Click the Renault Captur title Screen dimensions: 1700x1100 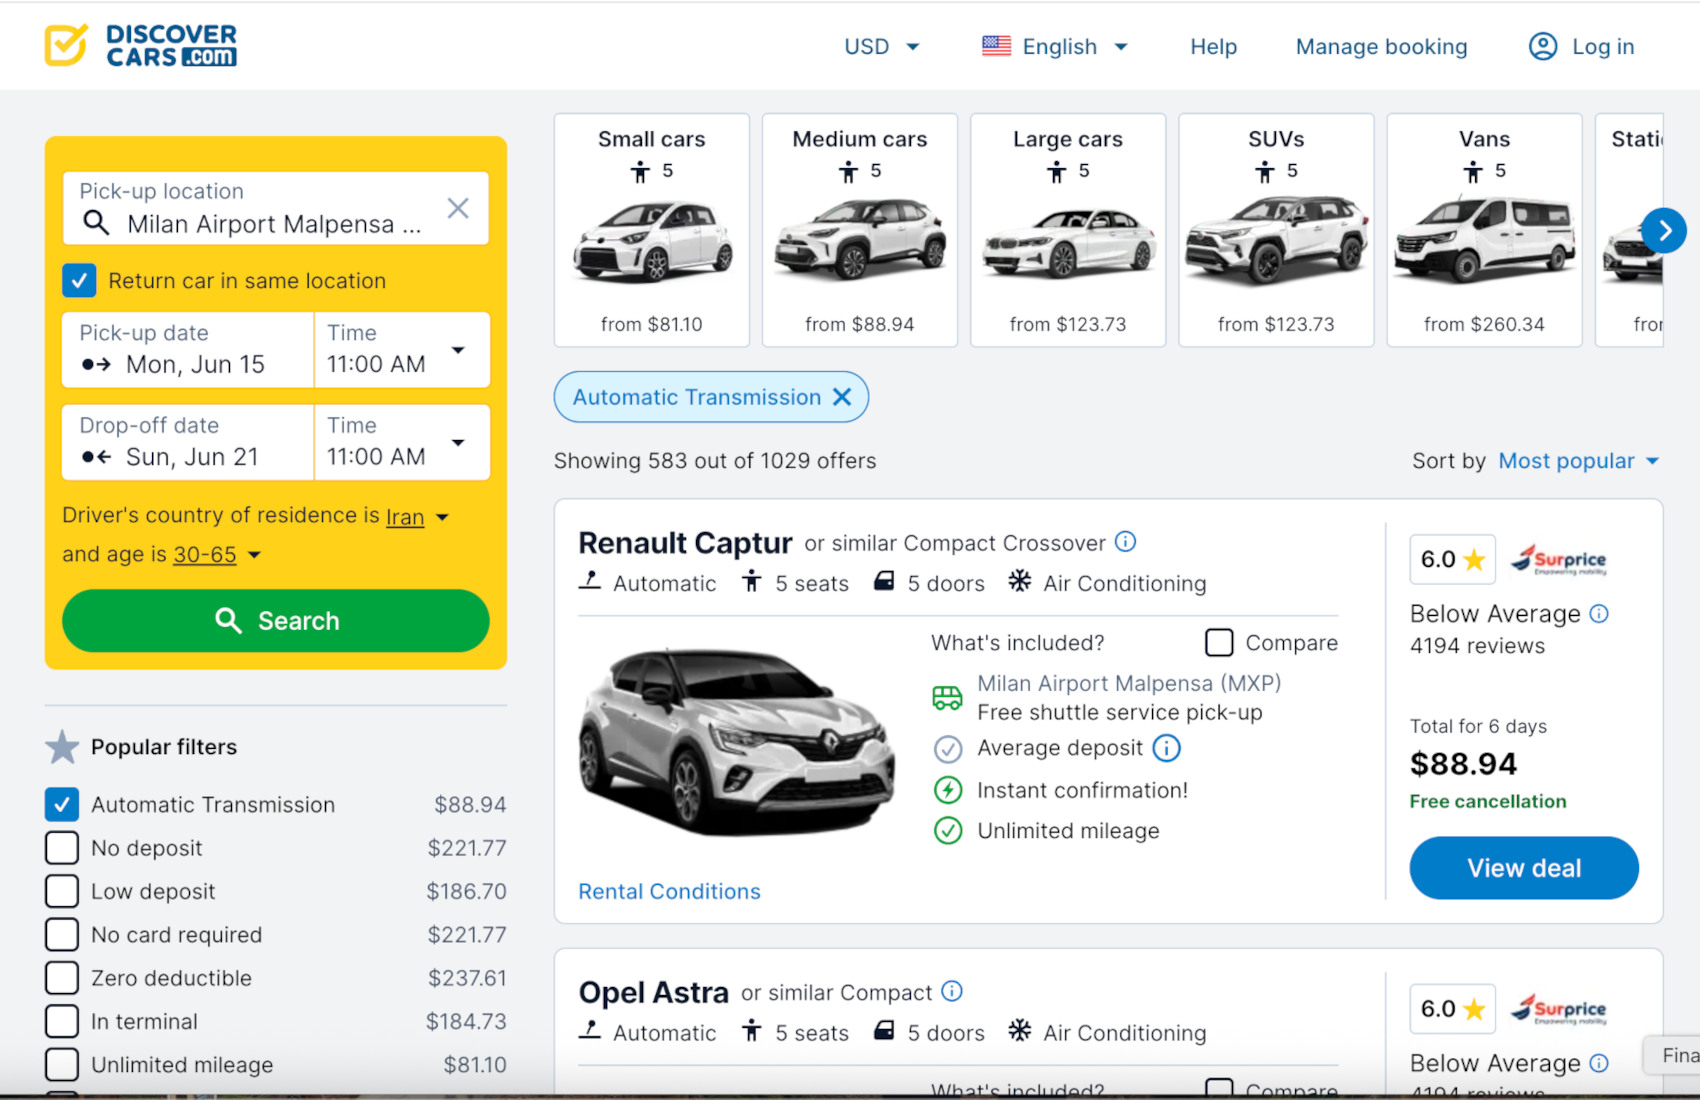click(685, 543)
